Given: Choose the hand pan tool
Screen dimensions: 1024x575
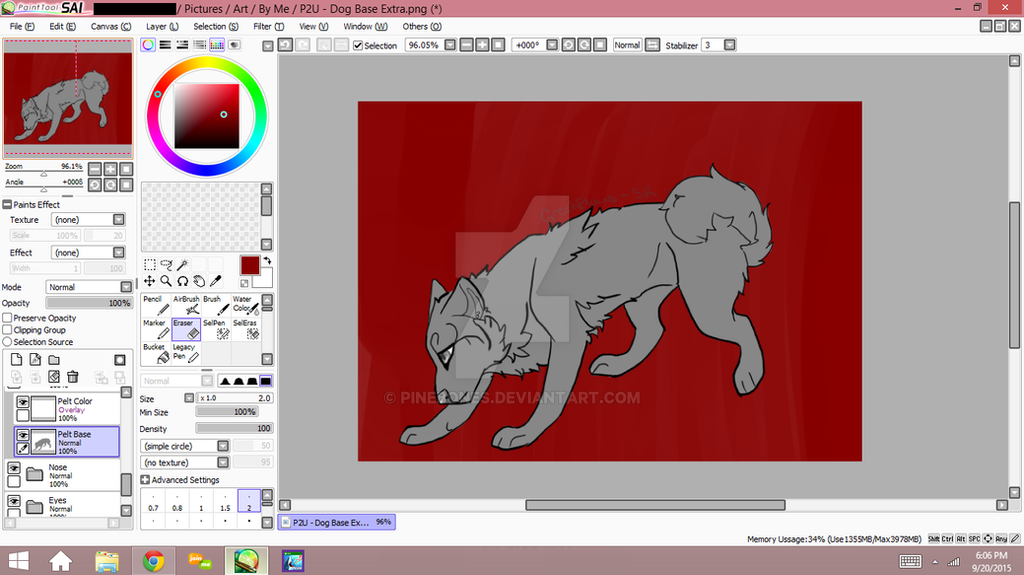Looking at the screenshot, I should [199, 281].
